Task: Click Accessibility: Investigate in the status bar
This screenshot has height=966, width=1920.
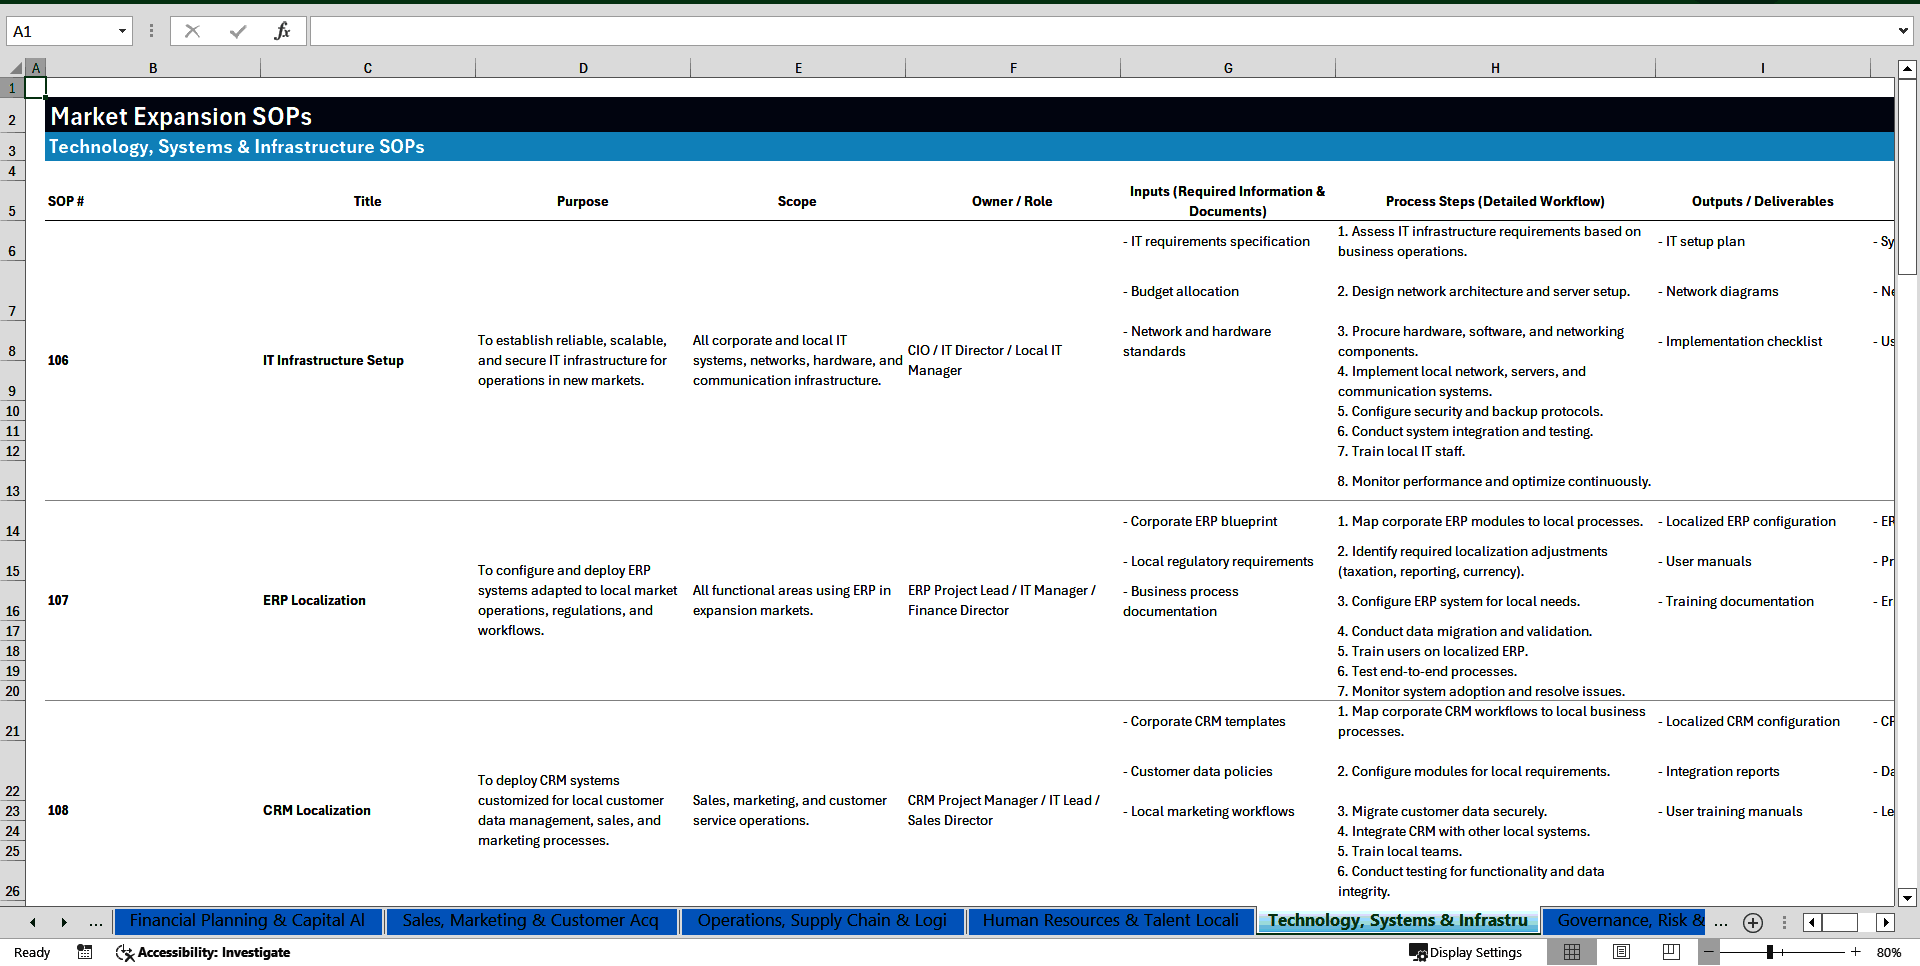Action: (x=203, y=953)
